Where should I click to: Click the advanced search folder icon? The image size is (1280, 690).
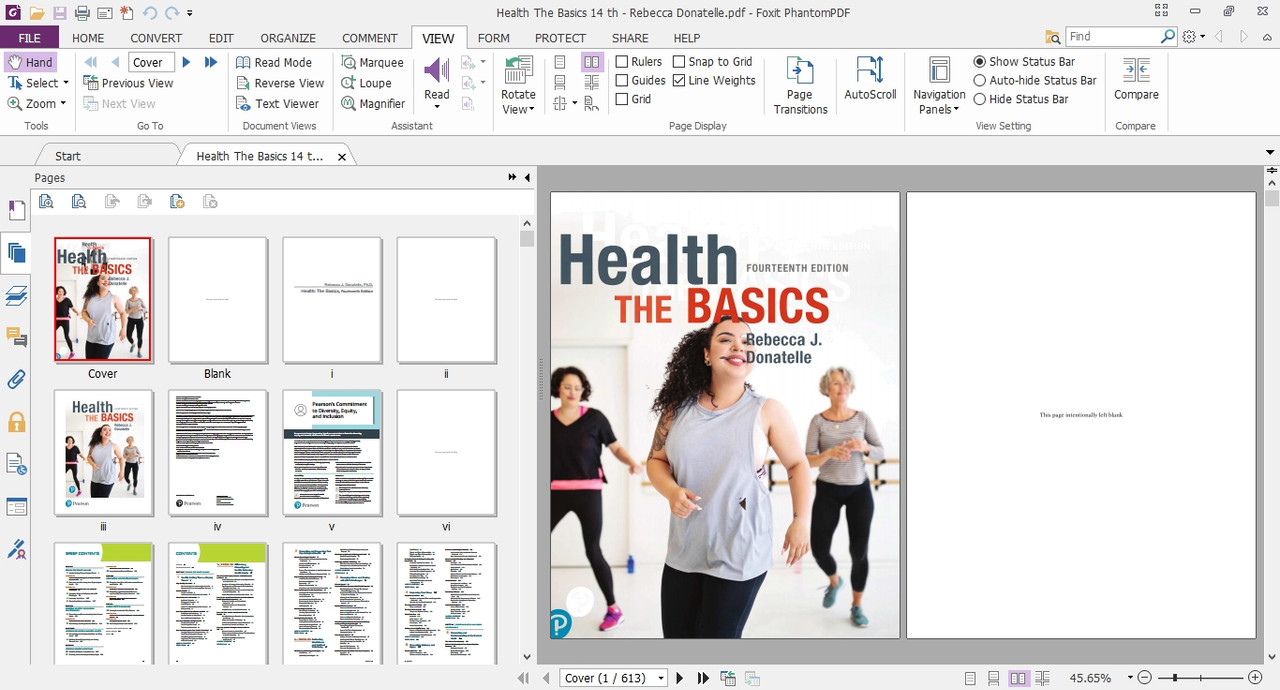1053,37
